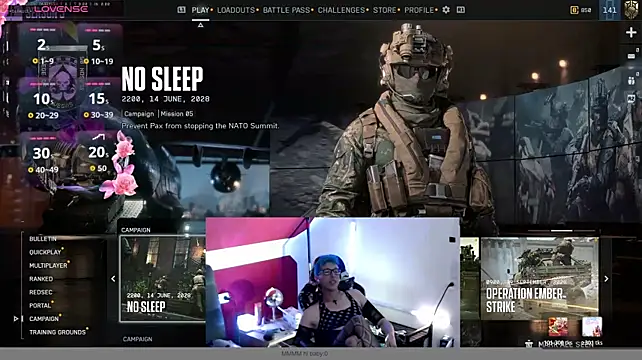Click the "Mission 05" label
This screenshot has width=642, height=360.
click(177, 114)
